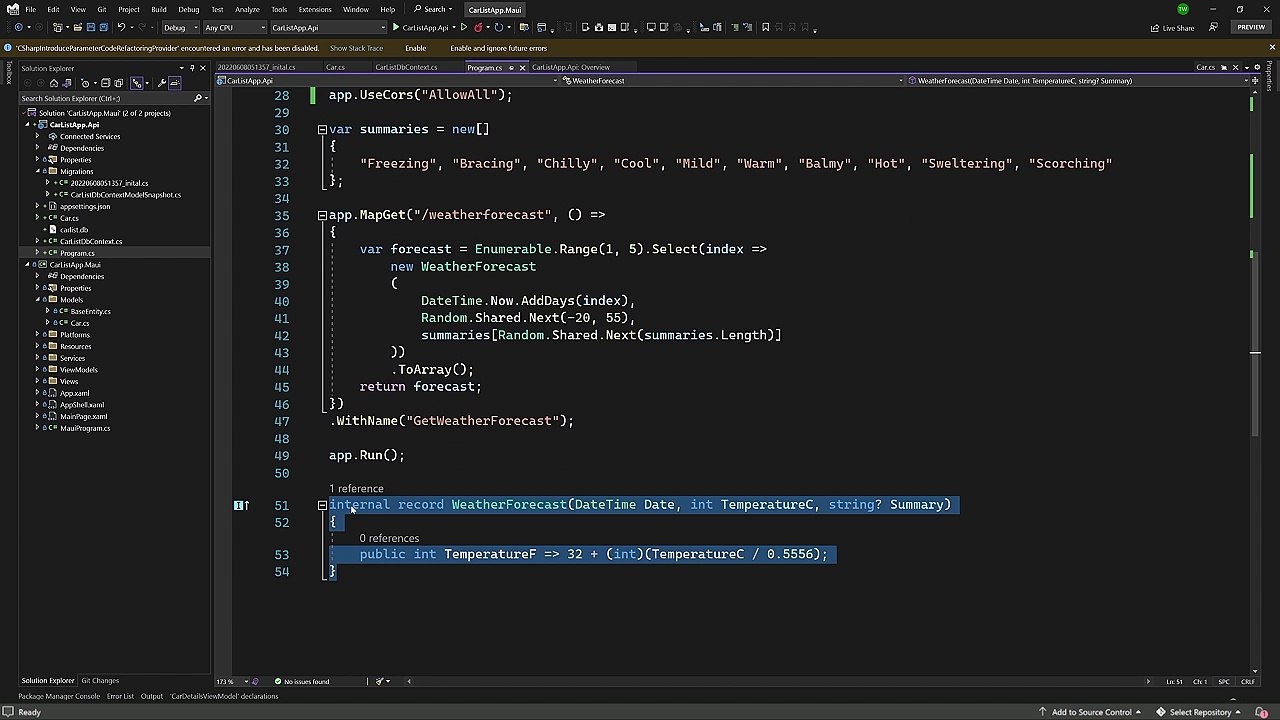Click the Live Share button

click(x=1173, y=27)
